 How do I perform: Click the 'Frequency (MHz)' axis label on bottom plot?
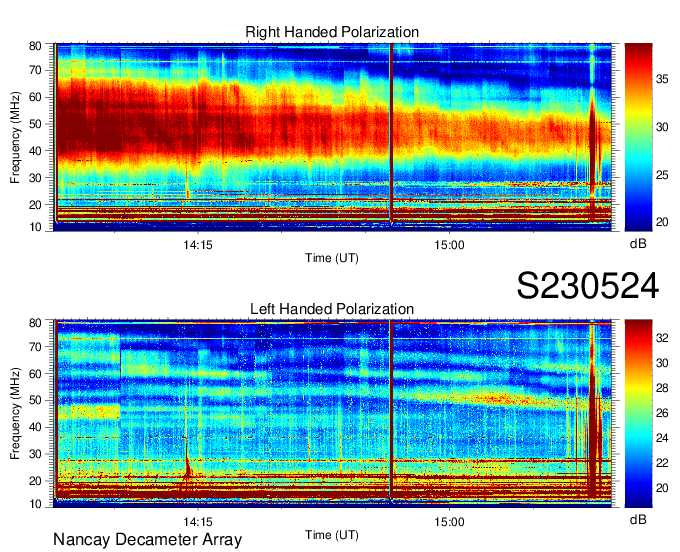point(15,414)
